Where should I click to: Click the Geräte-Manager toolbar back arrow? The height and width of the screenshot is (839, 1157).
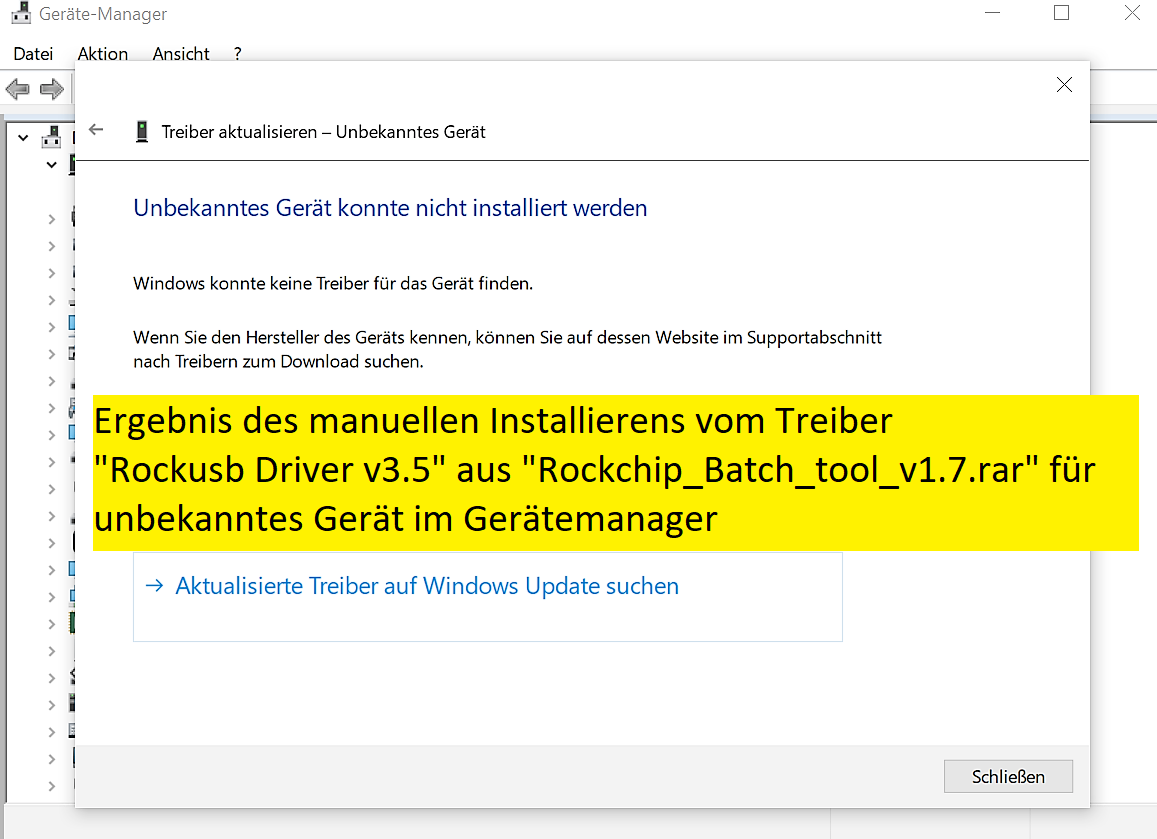click(x=18, y=90)
